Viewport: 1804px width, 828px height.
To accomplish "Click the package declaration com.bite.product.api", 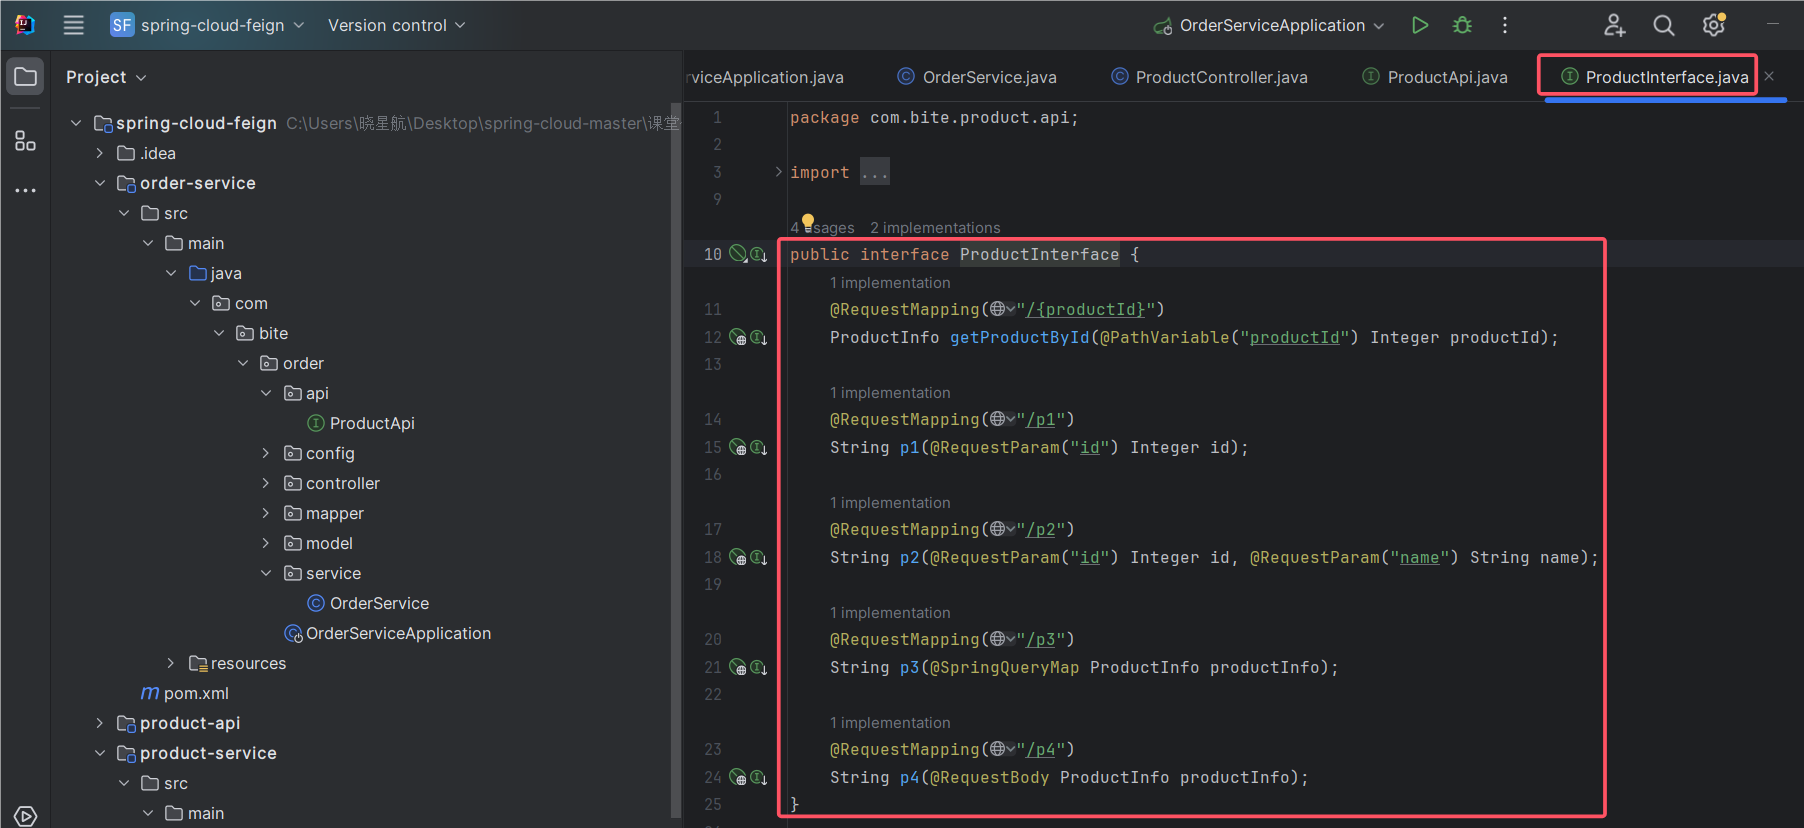I will [x=969, y=118].
